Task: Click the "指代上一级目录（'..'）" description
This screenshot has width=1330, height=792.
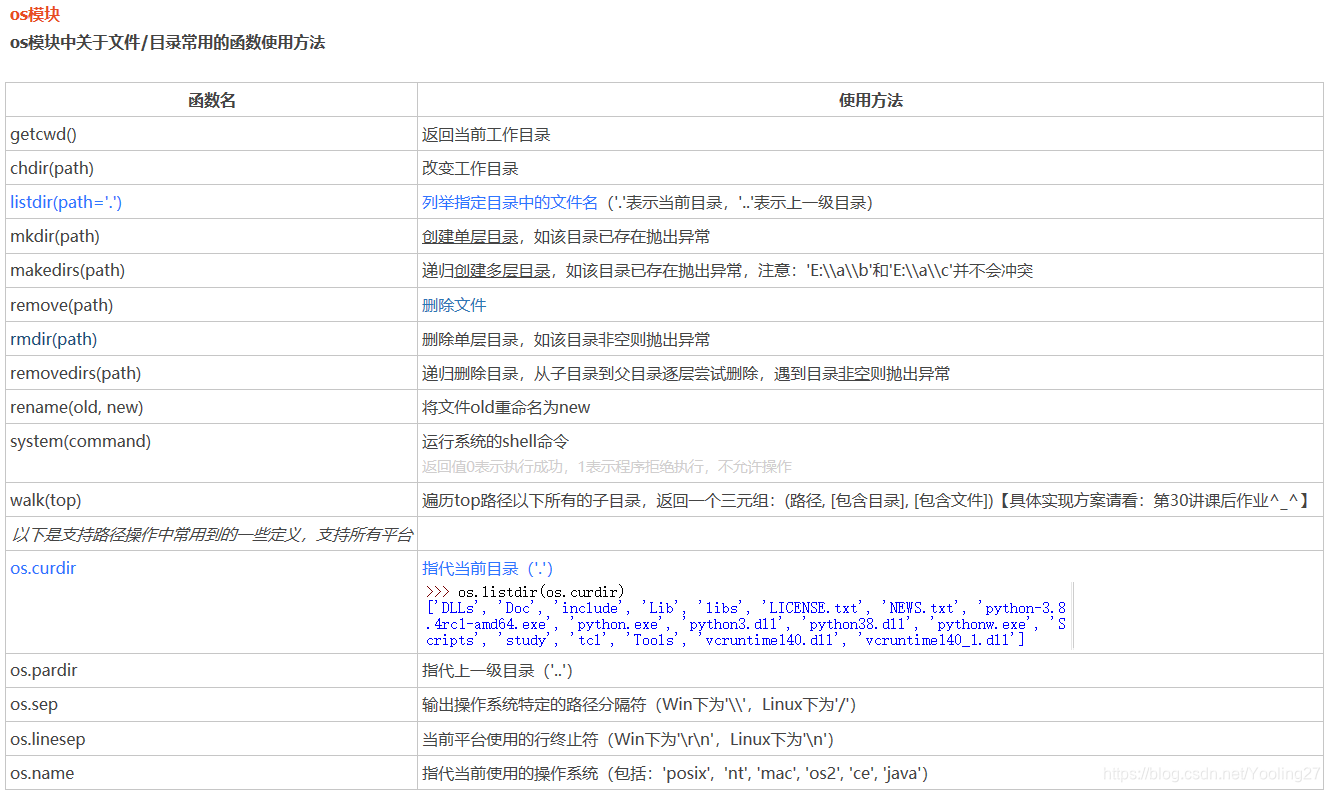Action: point(497,670)
